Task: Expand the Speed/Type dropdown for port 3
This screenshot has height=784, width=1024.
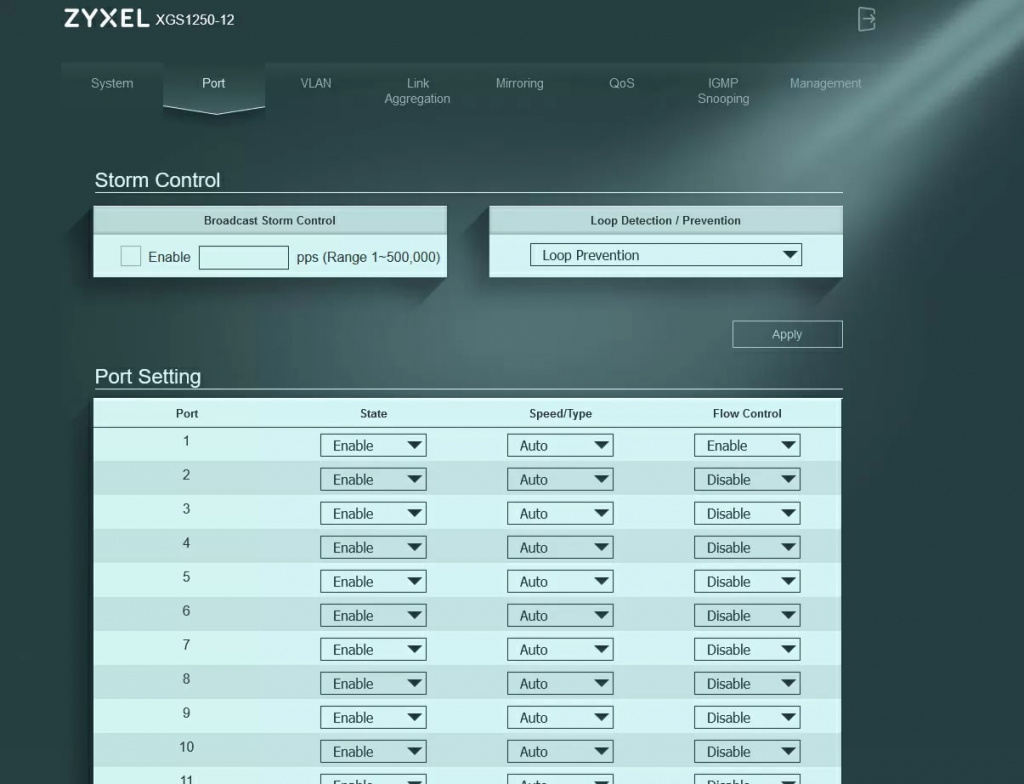Action: click(x=560, y=514)
